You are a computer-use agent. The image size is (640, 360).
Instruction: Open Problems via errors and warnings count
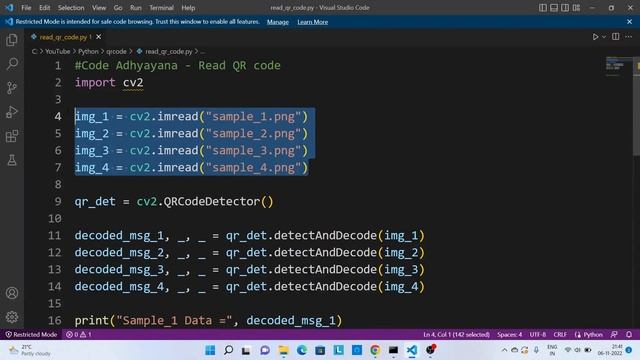click(x=78, y=335)
